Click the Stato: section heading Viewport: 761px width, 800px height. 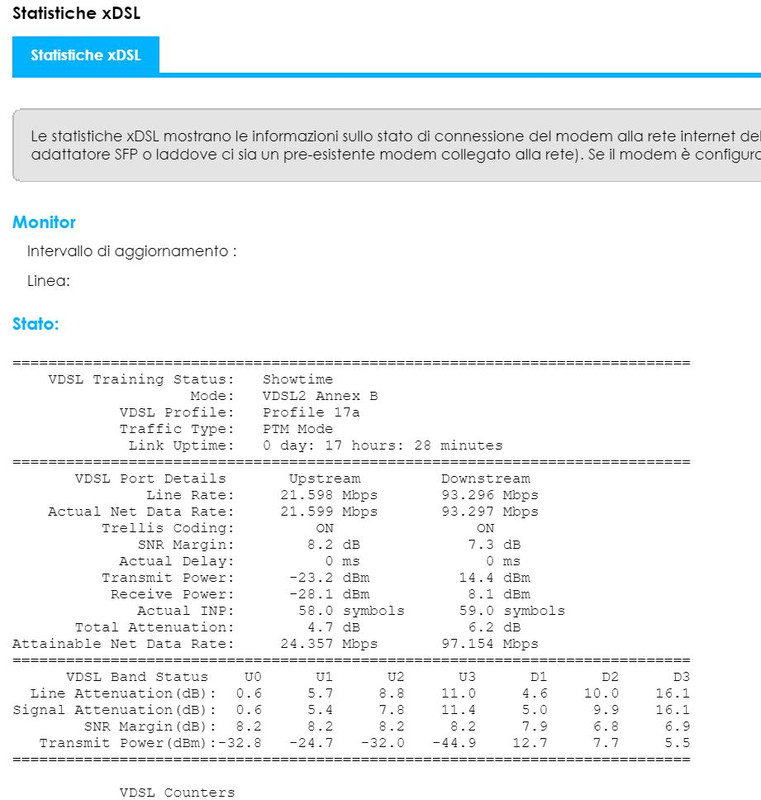tap(36, 323)
